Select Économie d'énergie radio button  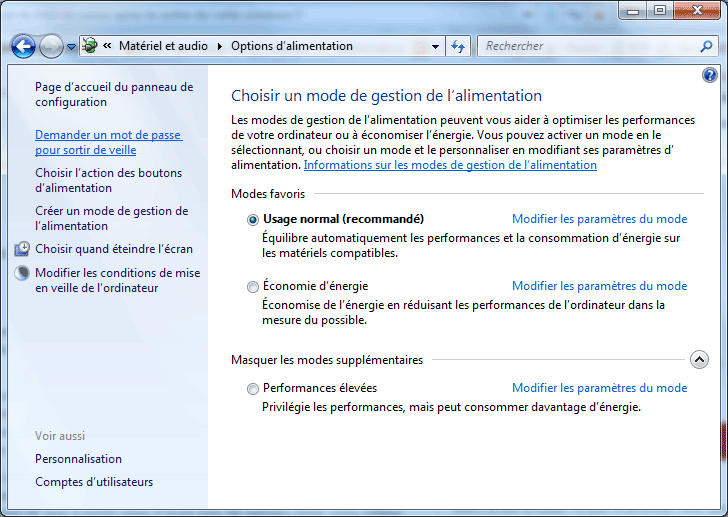253,287
